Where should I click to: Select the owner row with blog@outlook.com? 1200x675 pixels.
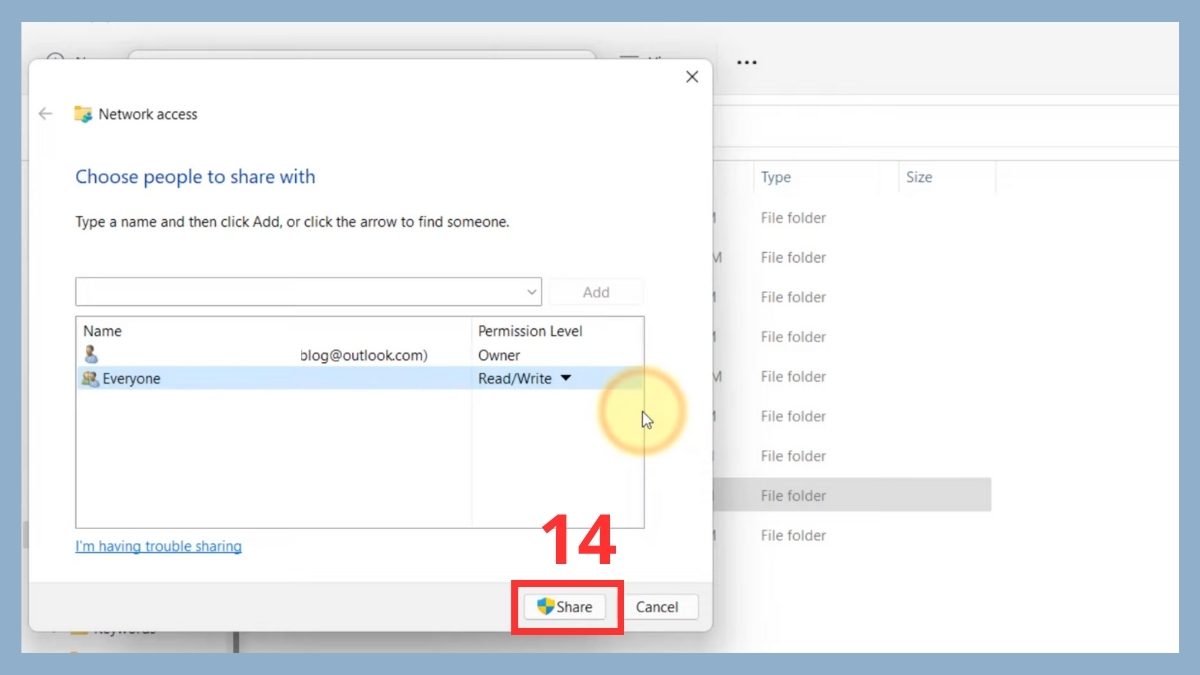click(x=360, y=355)
